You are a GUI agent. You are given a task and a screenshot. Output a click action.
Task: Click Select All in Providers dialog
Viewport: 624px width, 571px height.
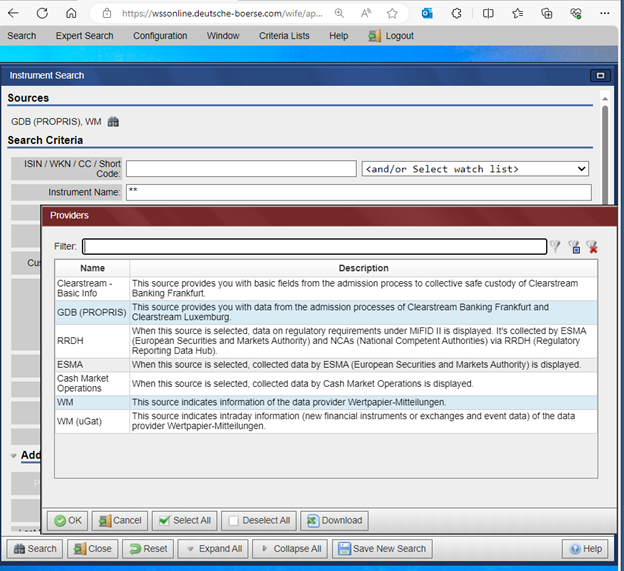click(x=184, y=520)
